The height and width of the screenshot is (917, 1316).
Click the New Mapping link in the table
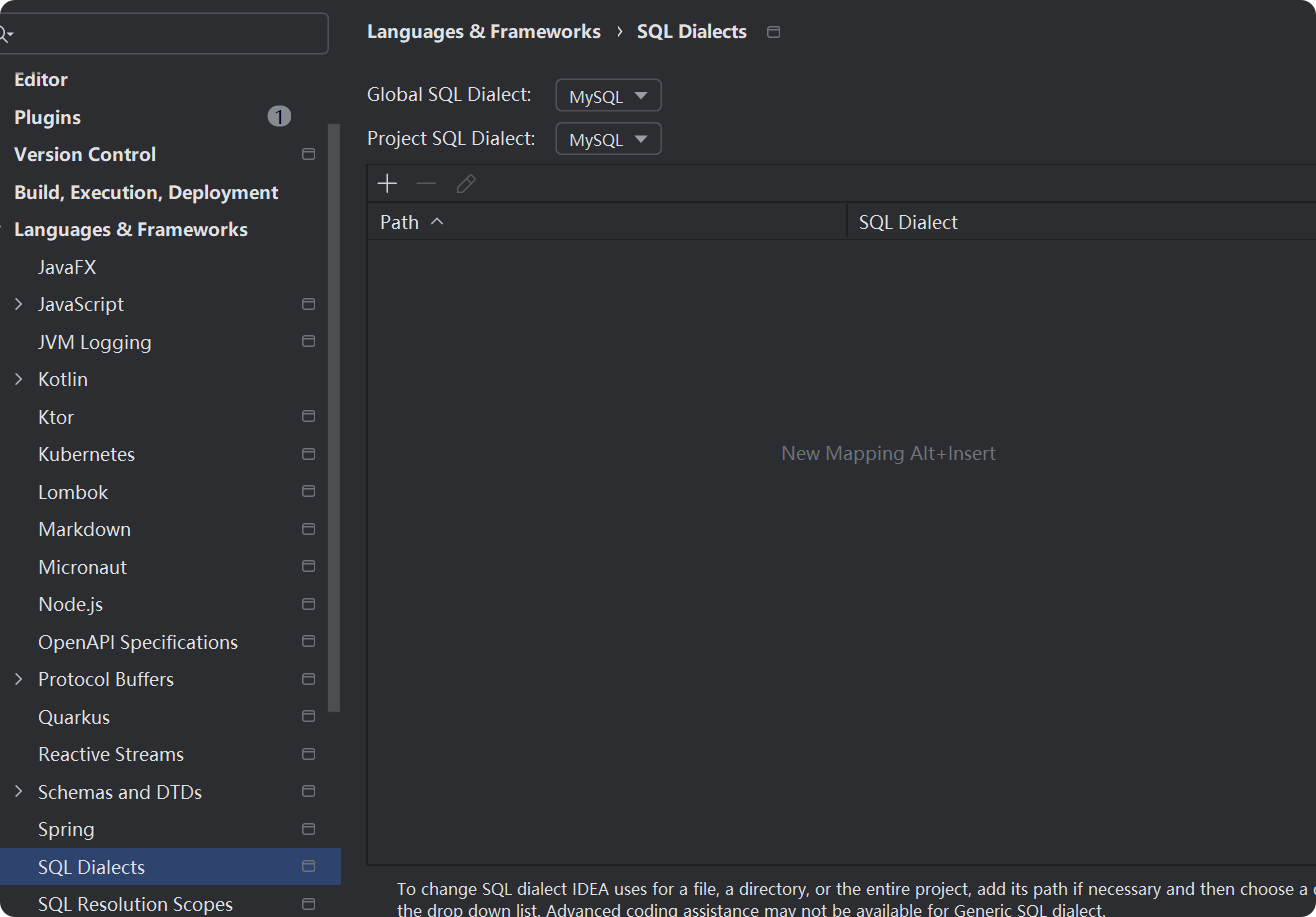[888, 453]
